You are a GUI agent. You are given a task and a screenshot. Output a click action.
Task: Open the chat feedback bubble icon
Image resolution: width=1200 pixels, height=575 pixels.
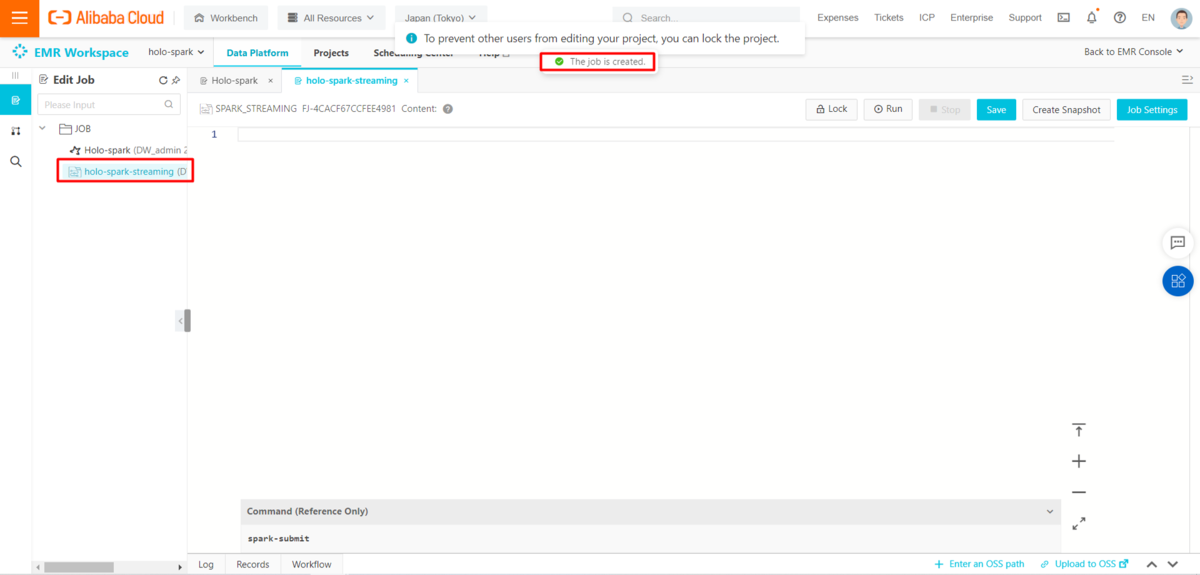click(x=1177, y=242)
